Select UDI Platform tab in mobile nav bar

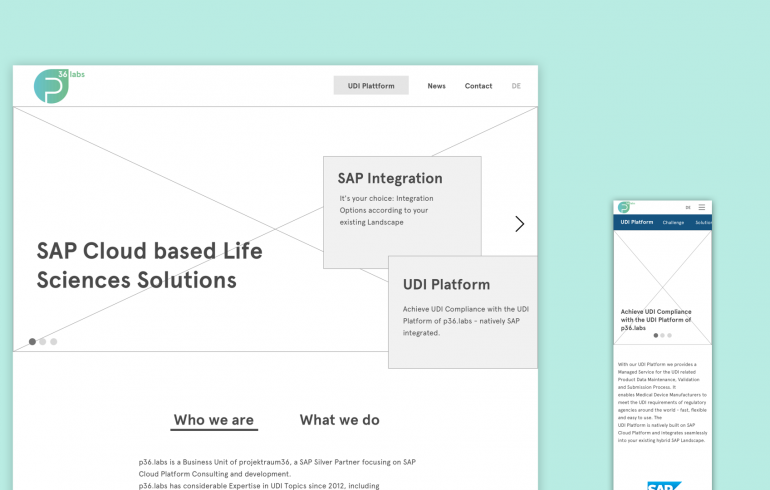click(x=636, y=222)
